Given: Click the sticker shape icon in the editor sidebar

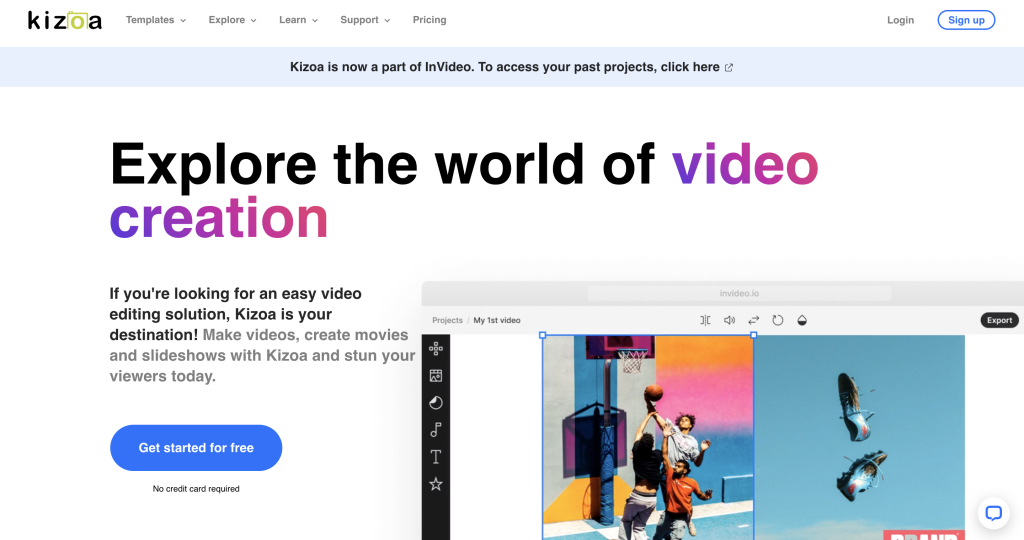Looking at the screenshot, I should pos(436,403).
